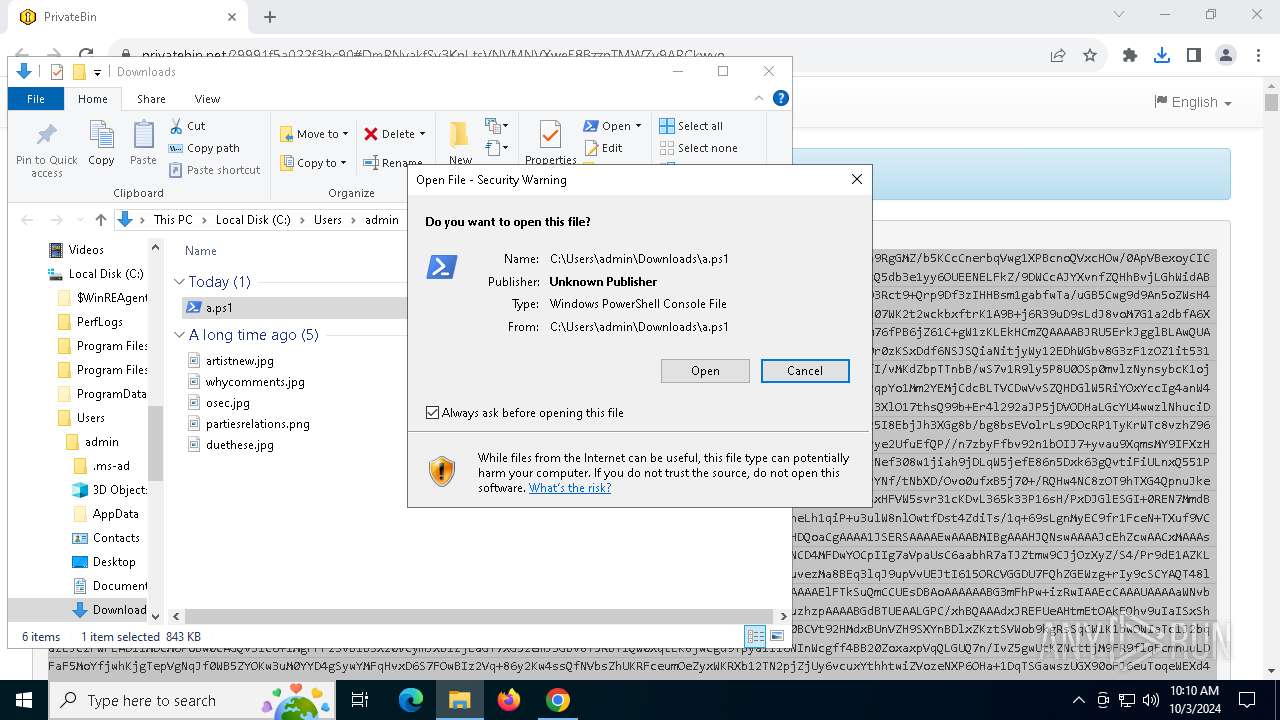Expand Move to dropdown
The height and width of the screenshot is (720, 1280).
(x=345, y=134)
